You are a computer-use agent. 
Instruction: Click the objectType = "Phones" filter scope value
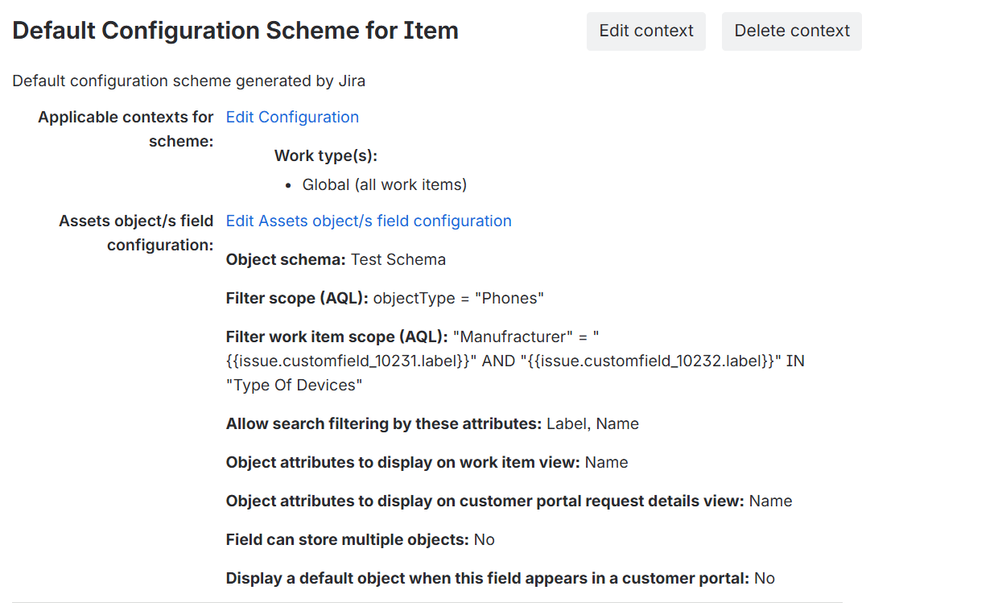point(457,298)
